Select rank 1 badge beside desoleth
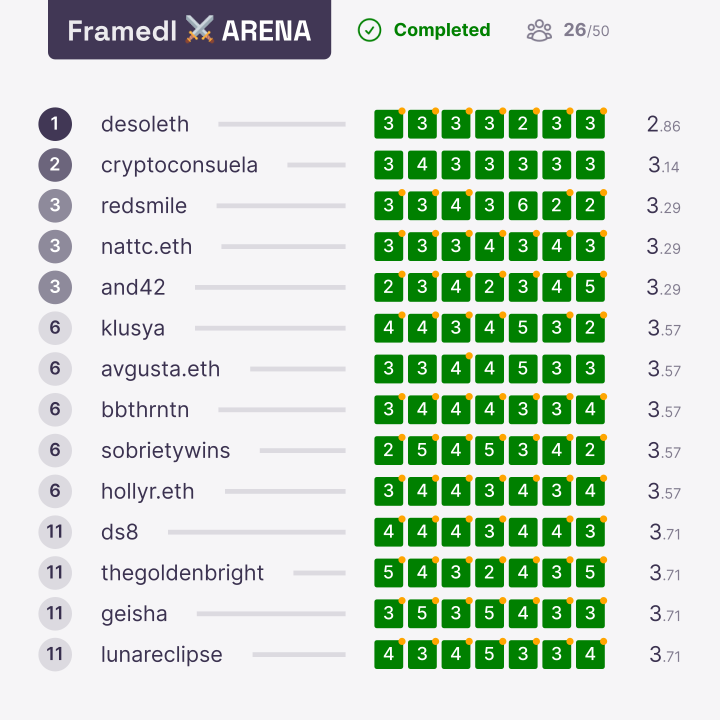 pyautogui.click(x=55, y=124)
